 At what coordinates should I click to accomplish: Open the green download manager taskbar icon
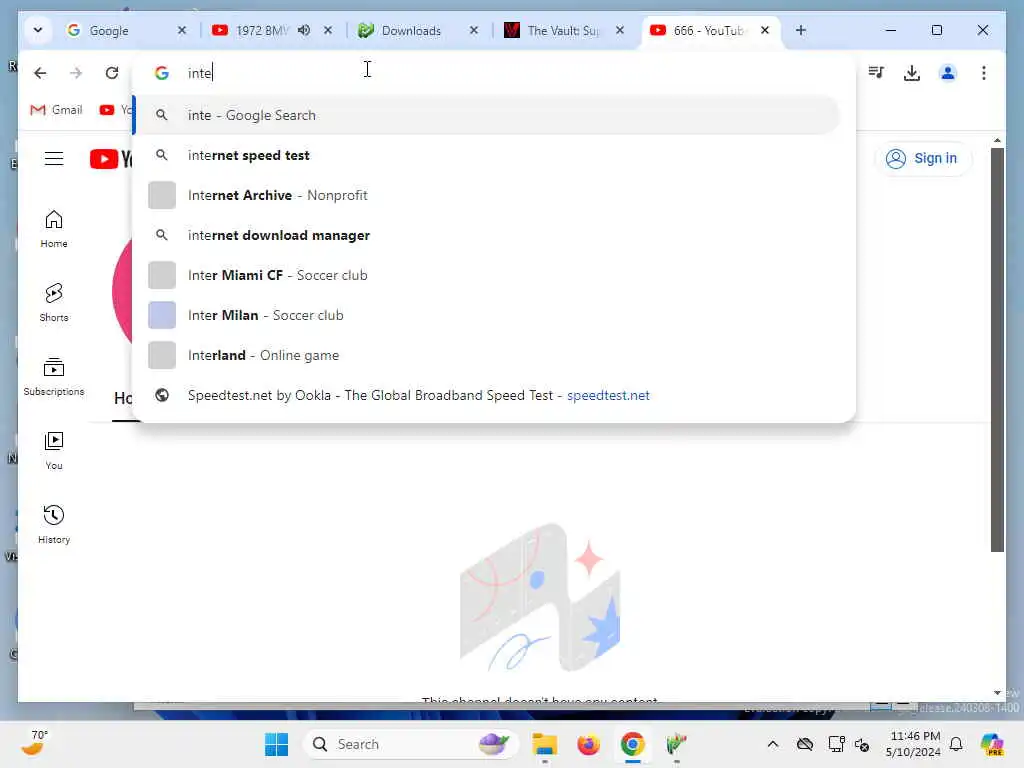pyautogui.click(x=676, y=744)
